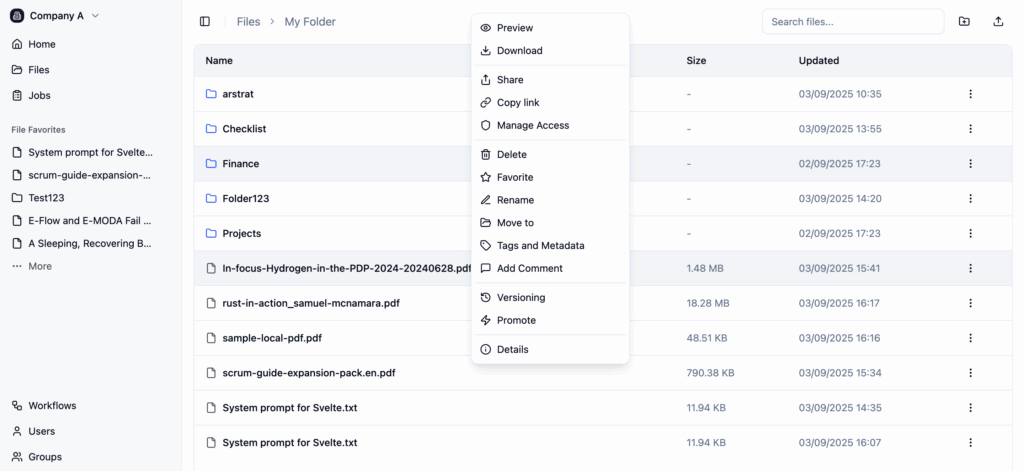Screen dimensions: 1024x471
Task: Toggle the sidebar panel icon
Action: (x=205, y=22)
